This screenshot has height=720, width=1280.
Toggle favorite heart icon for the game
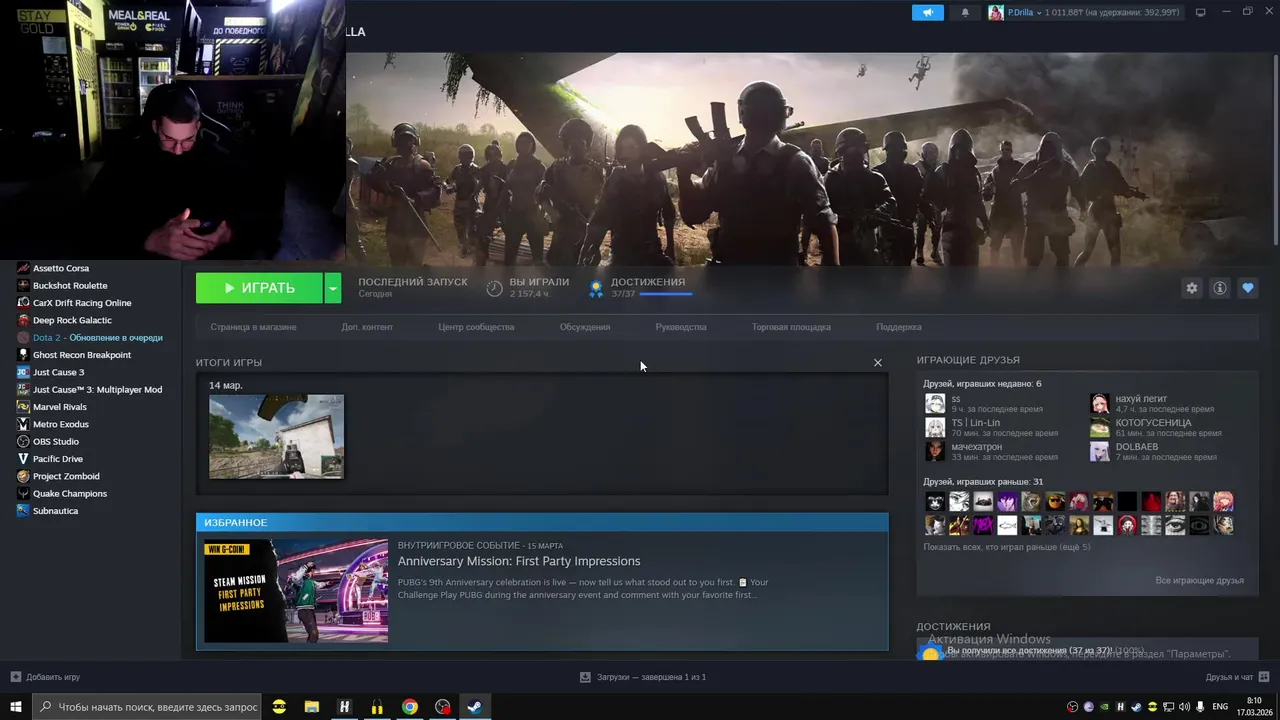click(x=1248, y=288)
